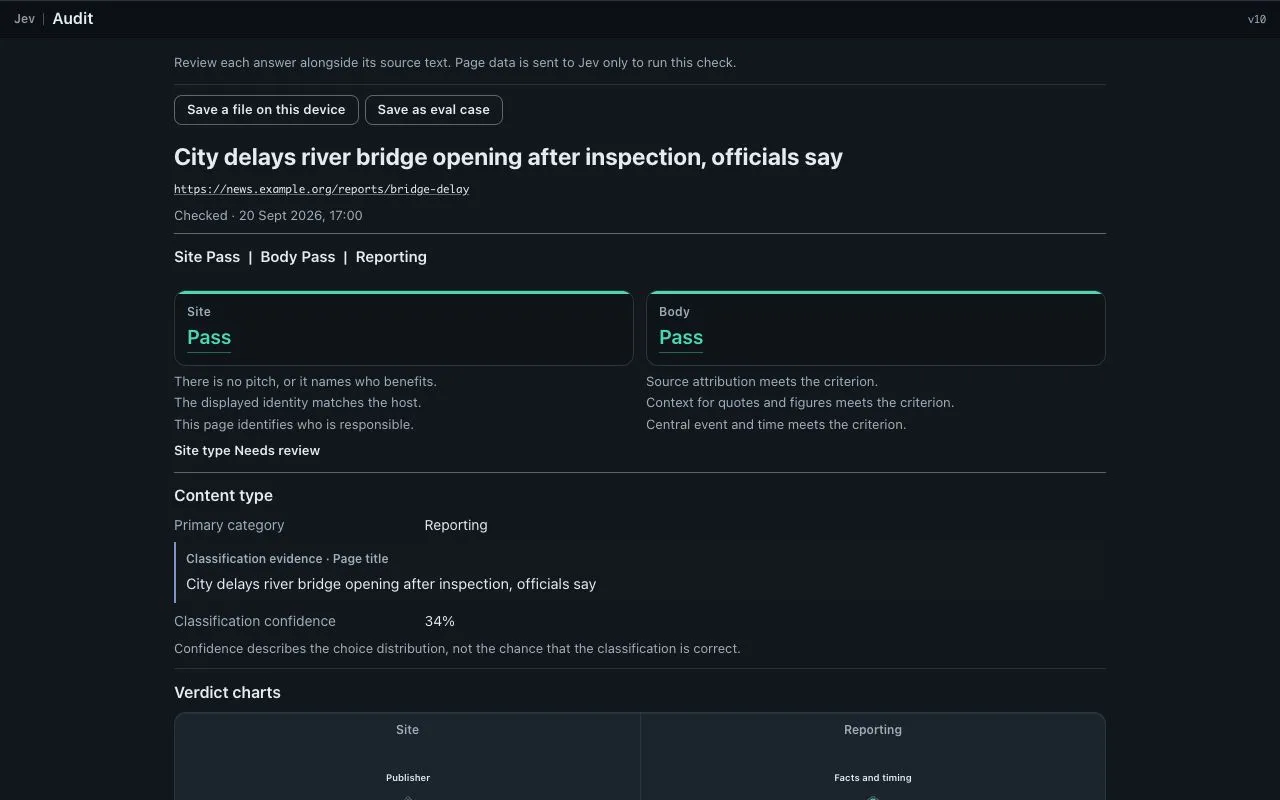Click the 'Reporting' chart column title
Viewport: 1280px width, 800px height.
click(873, 730)
